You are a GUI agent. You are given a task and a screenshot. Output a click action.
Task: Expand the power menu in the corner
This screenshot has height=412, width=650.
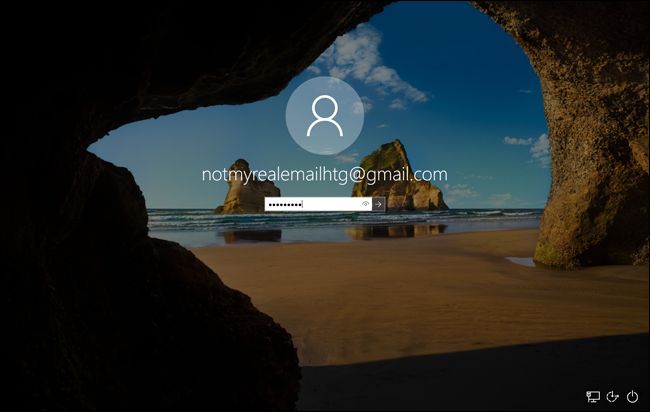(x=632, y=397)
